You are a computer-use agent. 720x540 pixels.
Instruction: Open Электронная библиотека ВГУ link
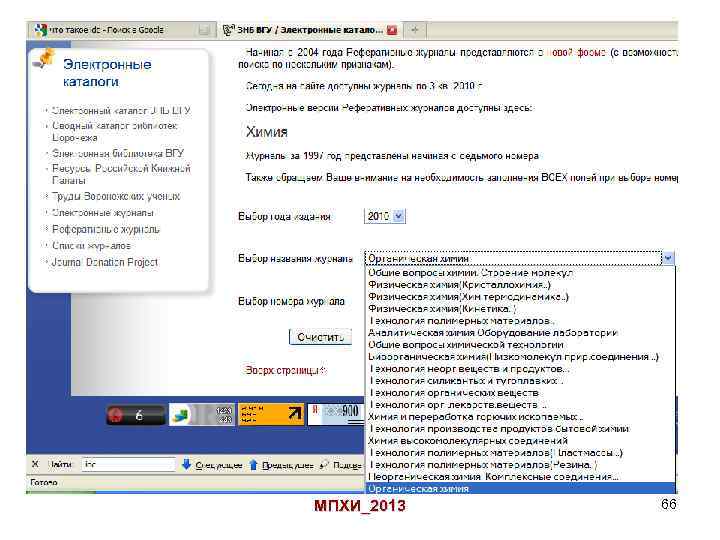pos(118,153)
